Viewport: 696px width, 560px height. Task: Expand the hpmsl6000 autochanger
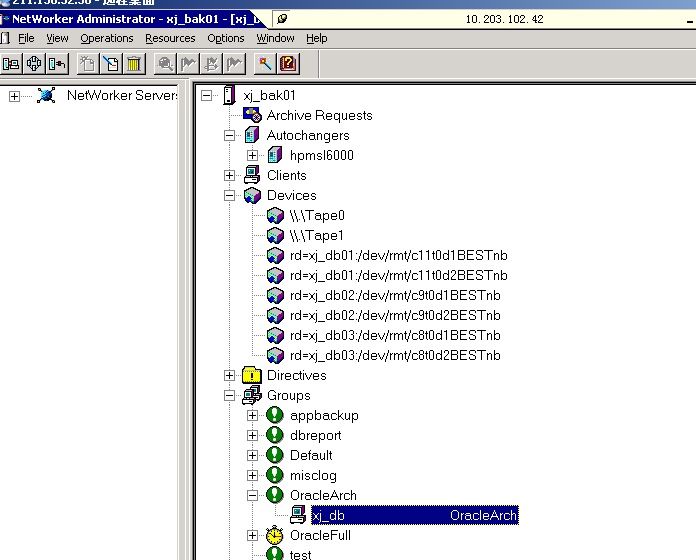tap(253, 155)
